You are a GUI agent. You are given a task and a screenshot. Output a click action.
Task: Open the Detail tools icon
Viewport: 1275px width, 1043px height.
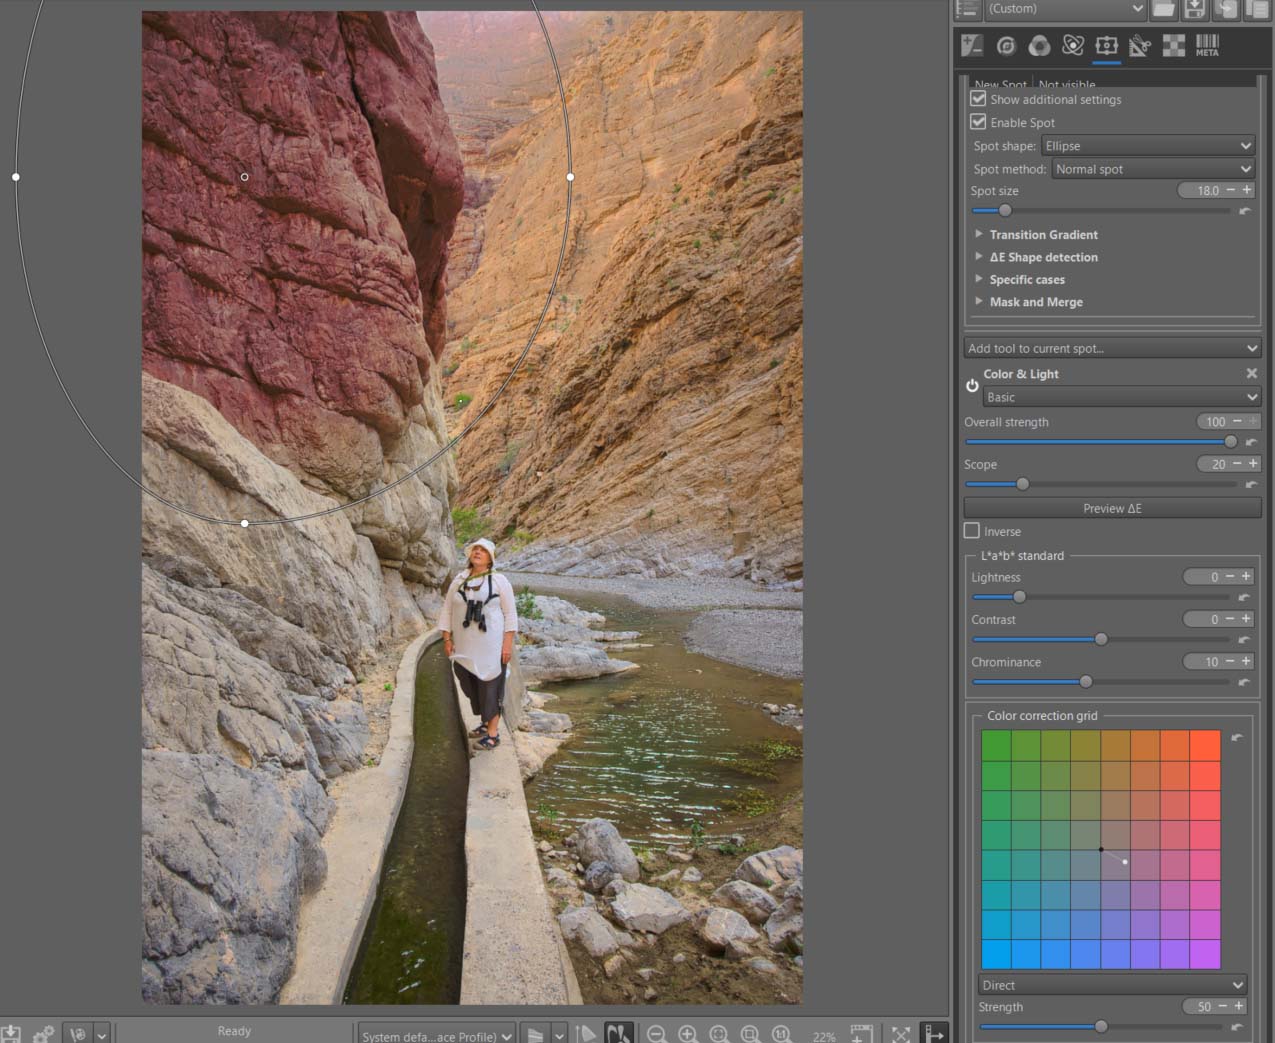click(x=1006, y=45)
